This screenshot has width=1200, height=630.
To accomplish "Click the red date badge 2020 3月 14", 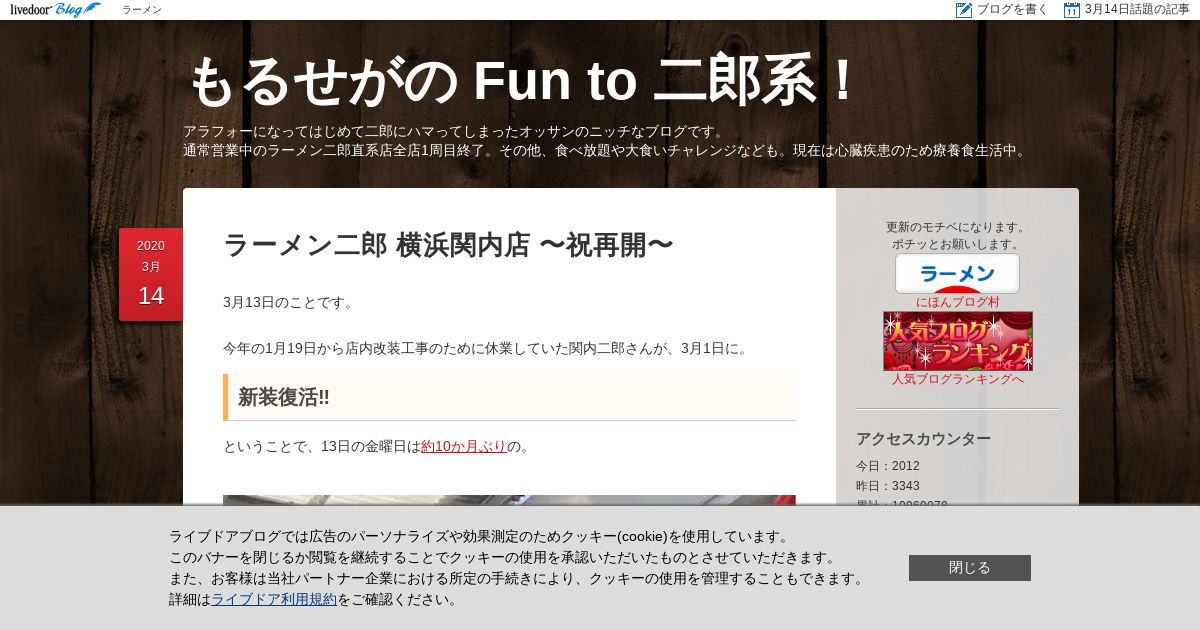I will click(151, 274).
